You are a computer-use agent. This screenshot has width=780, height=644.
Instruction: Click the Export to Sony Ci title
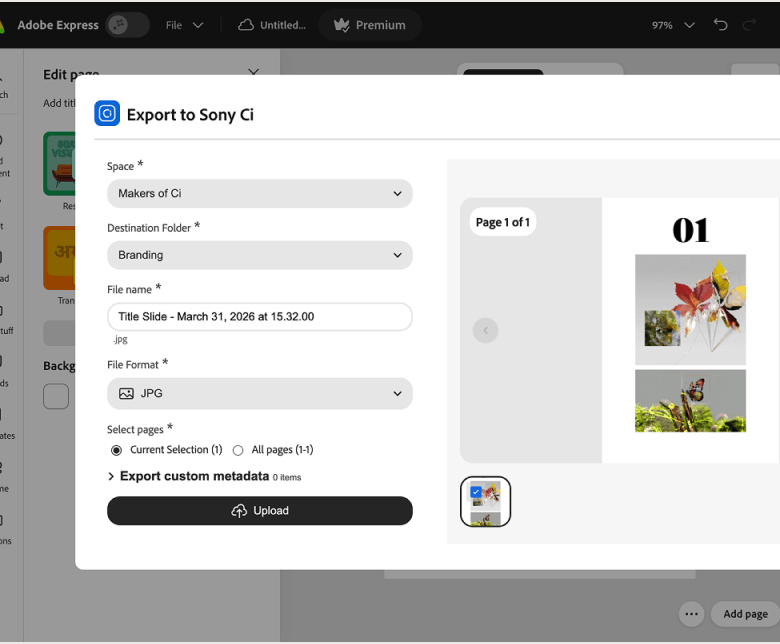[x=190, y=115]
